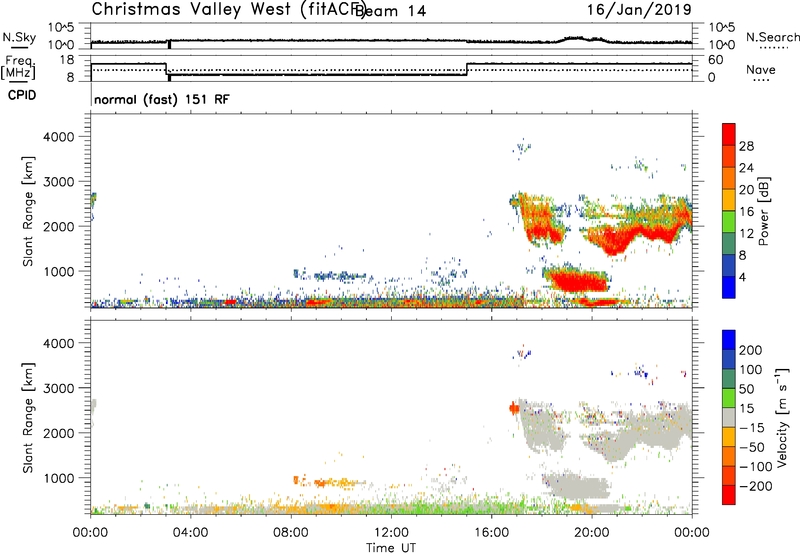Click the '4000' tick on power panel
The width and height of the screenshot is (800, 554).
pos(58,137)
